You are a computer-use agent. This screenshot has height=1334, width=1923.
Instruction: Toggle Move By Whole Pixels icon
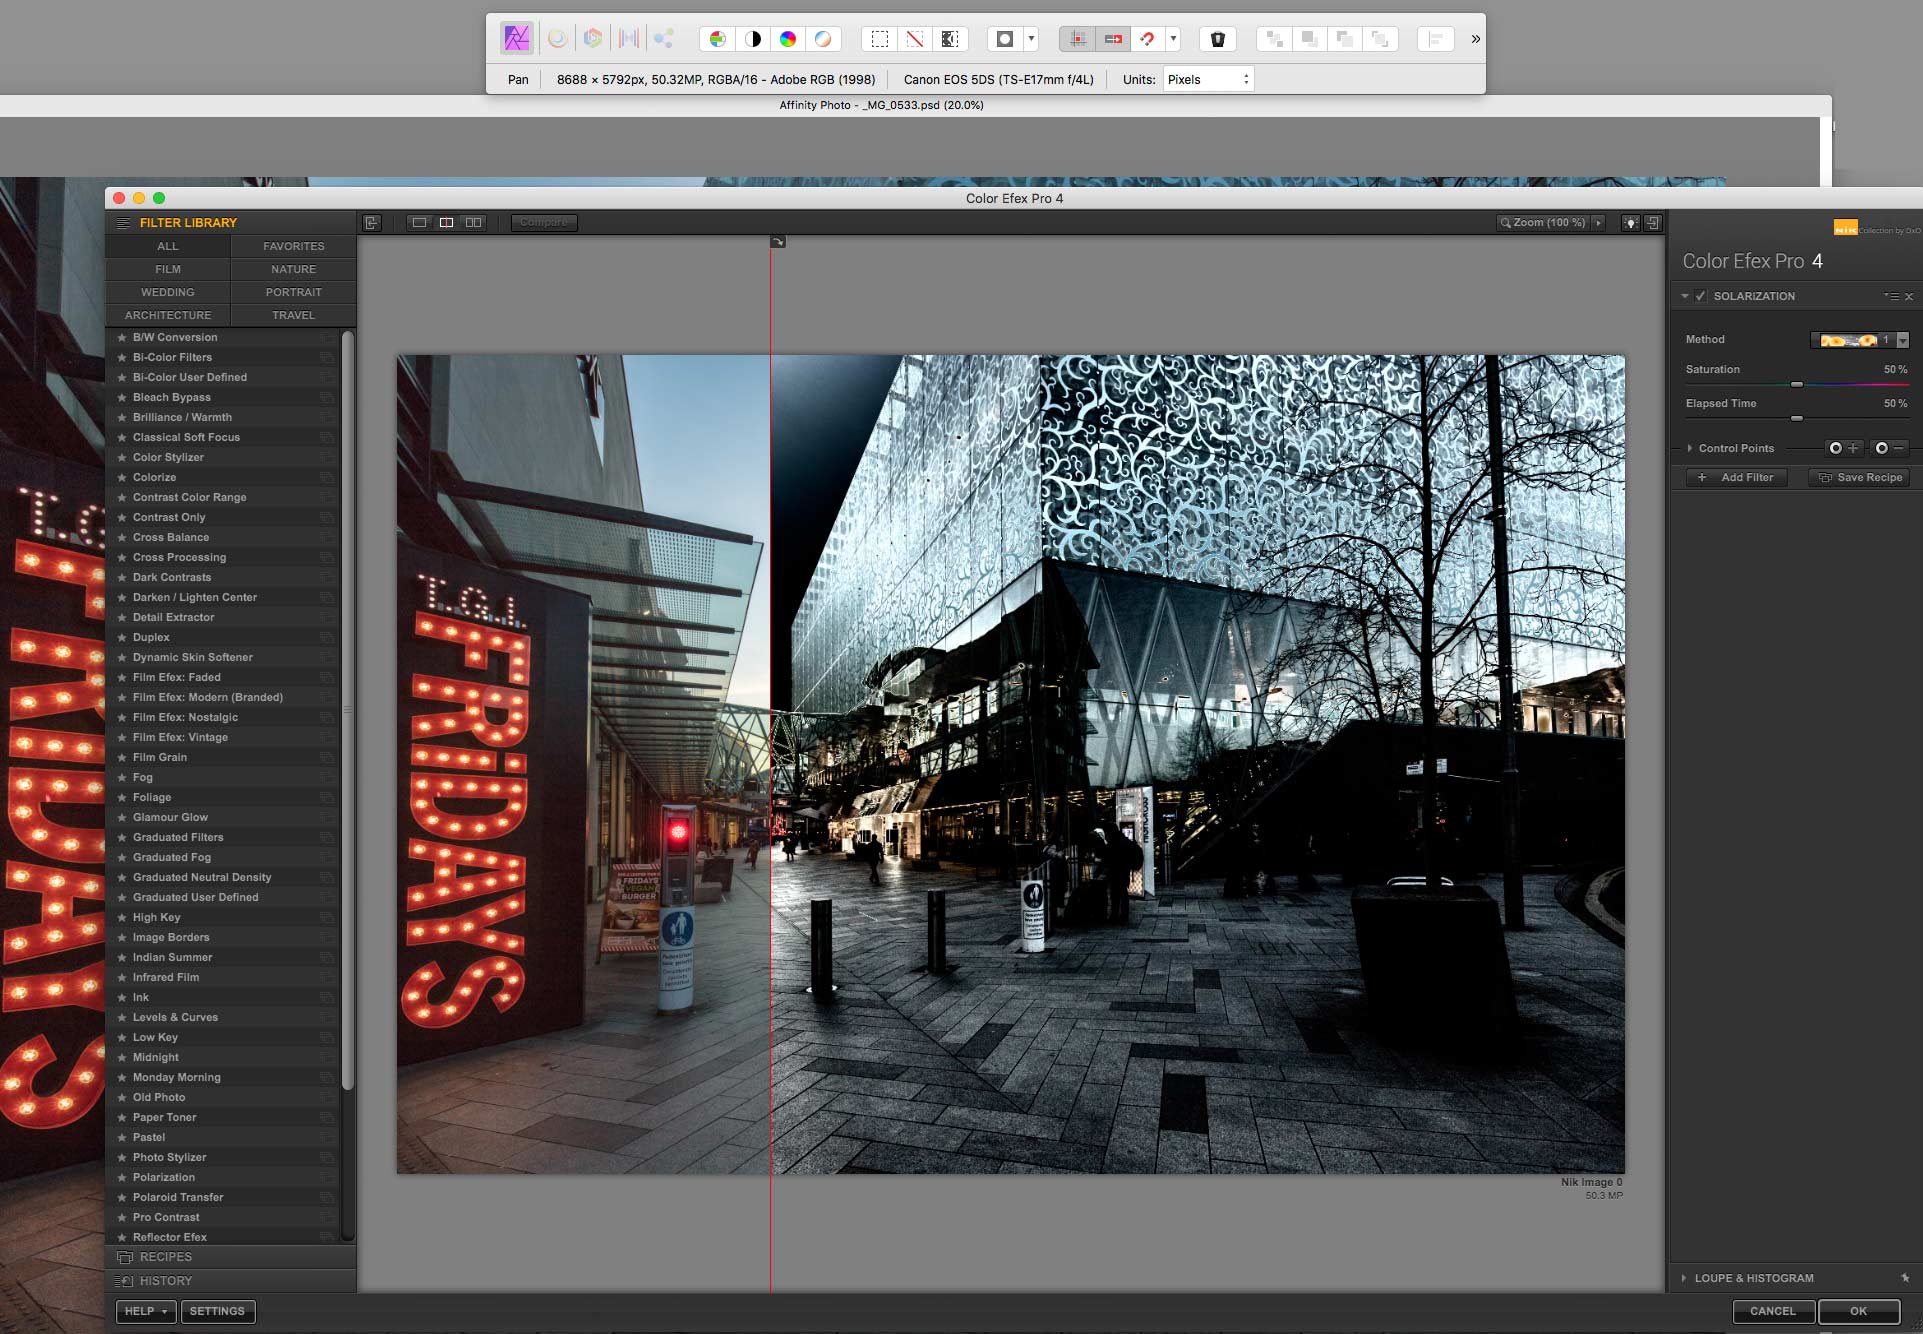(1113, 39)
